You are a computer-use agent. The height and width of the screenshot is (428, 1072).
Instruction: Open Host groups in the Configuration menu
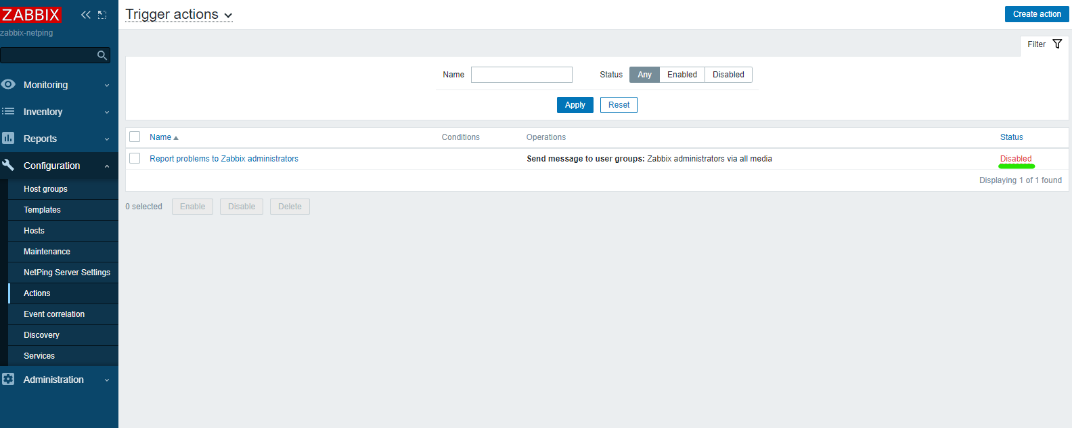(x=45, y=189)
